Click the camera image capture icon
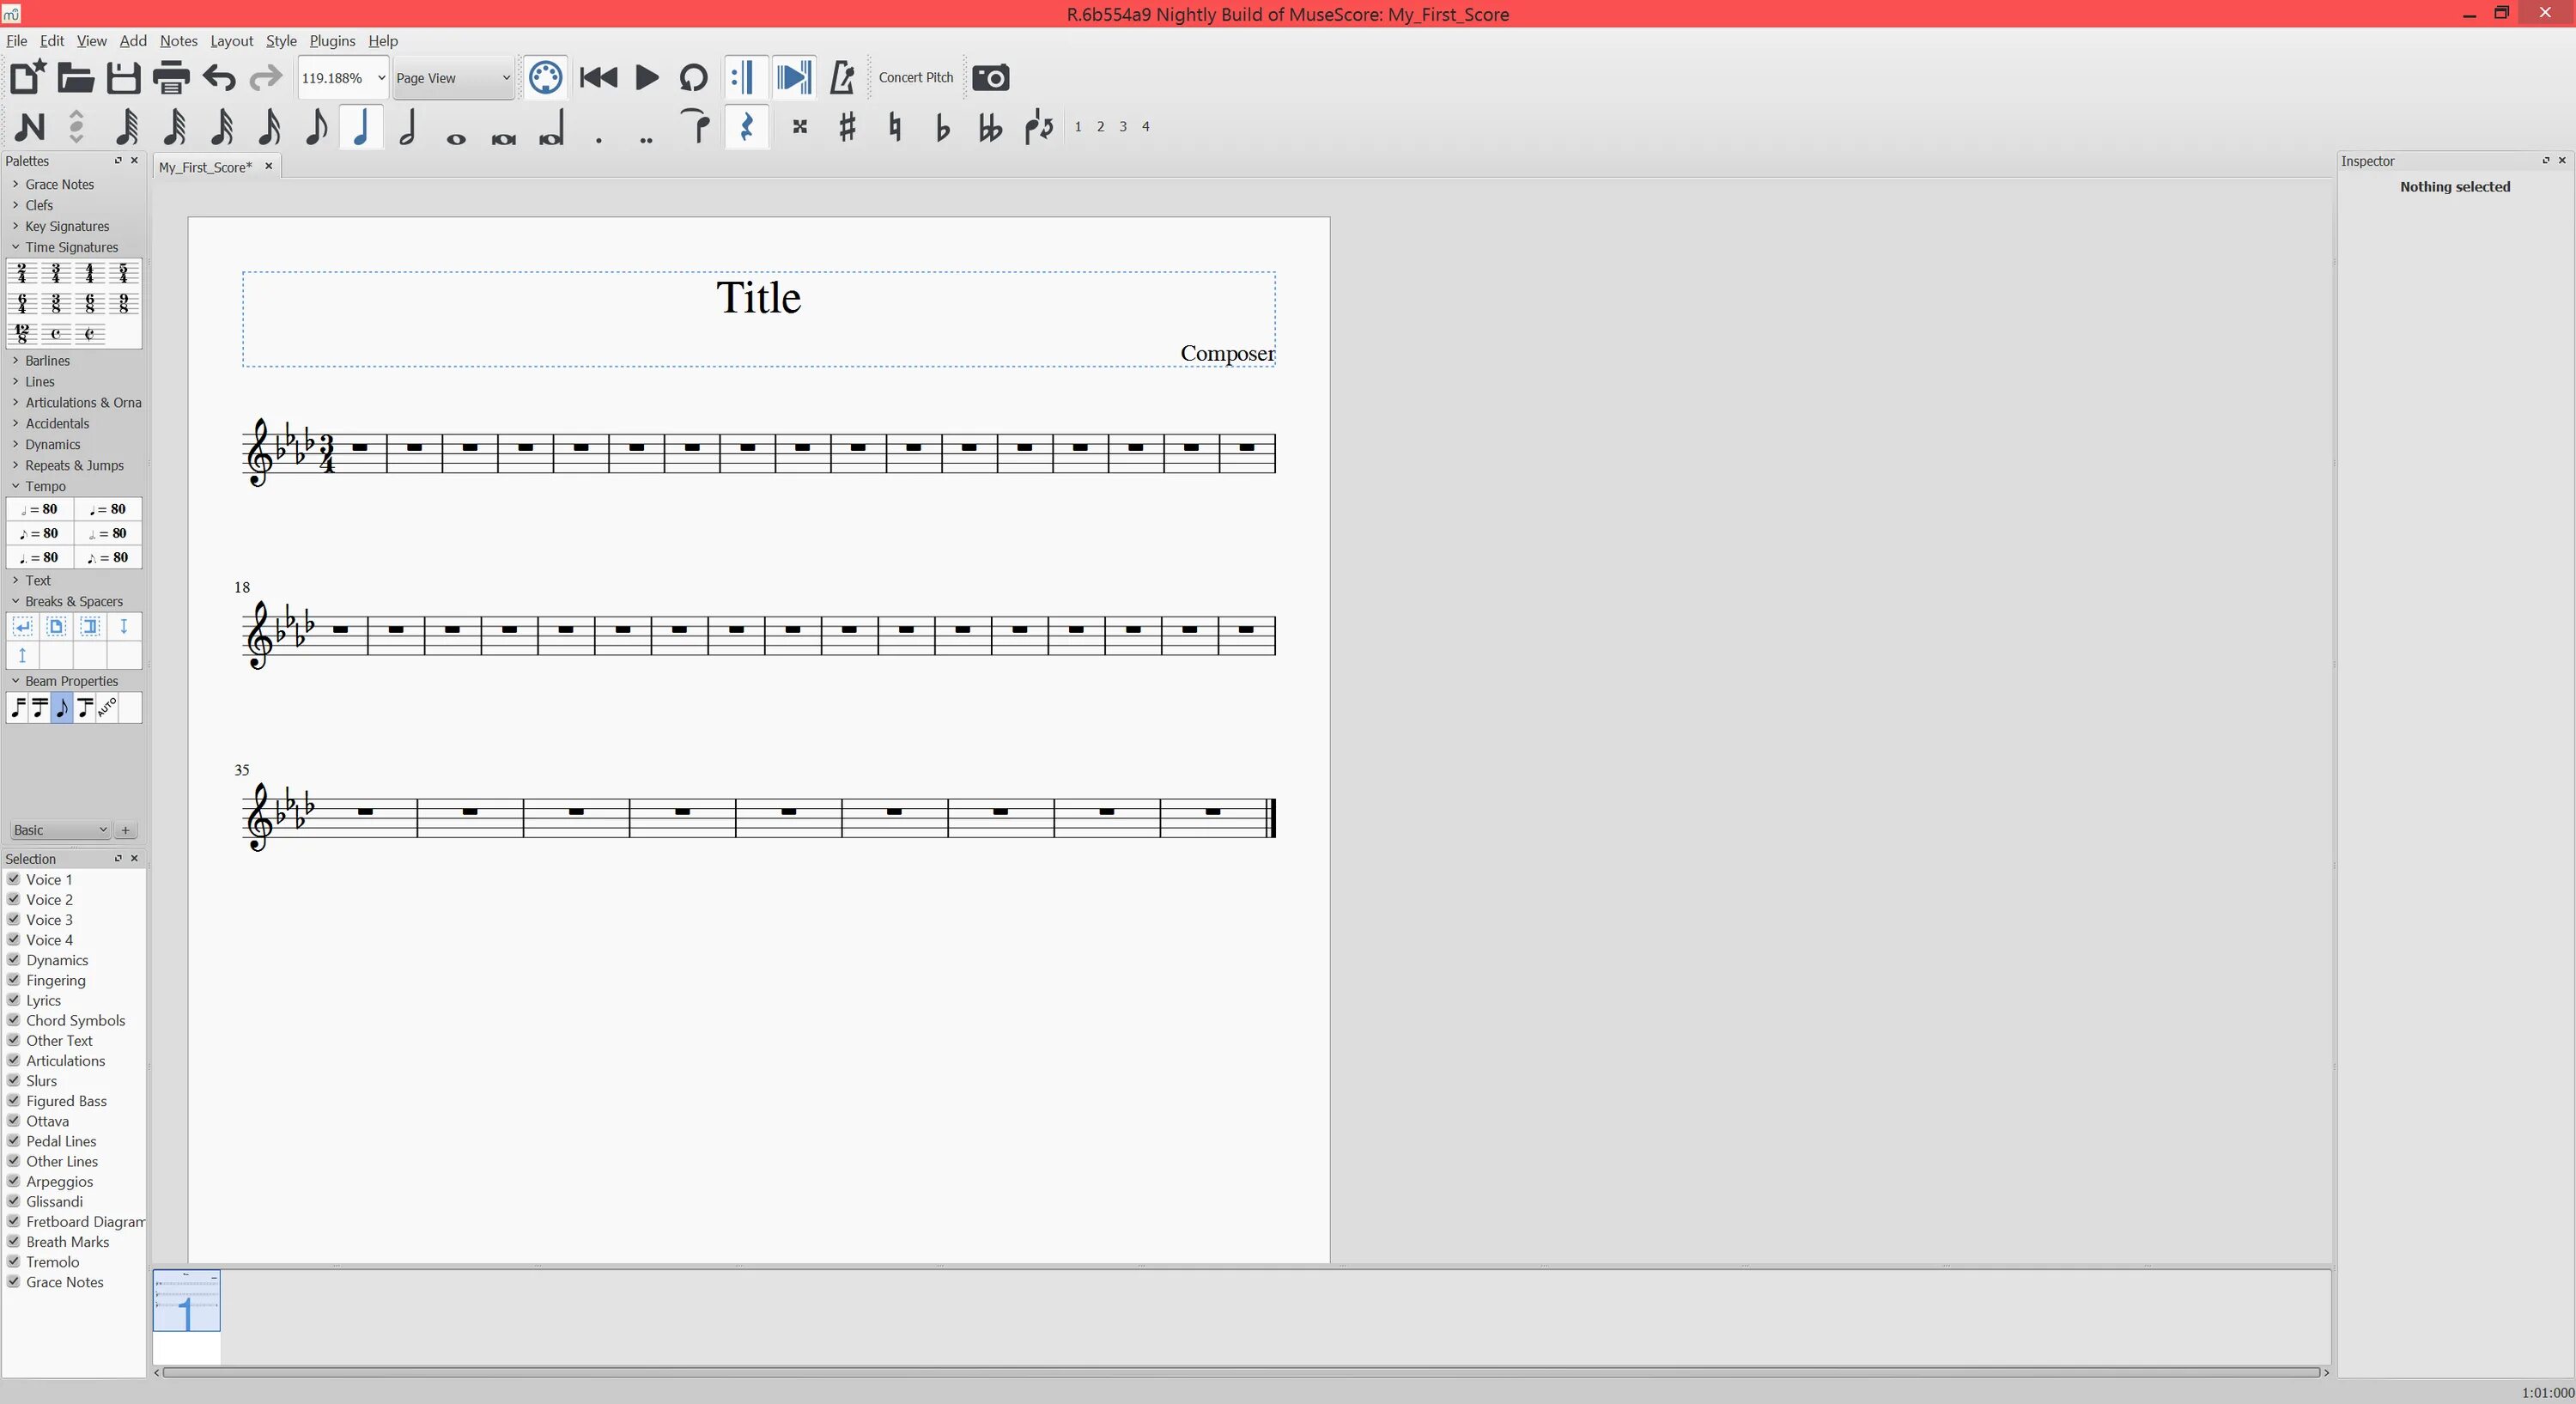Screen dimensions: 2576x1404 click(x=990, y=77)
